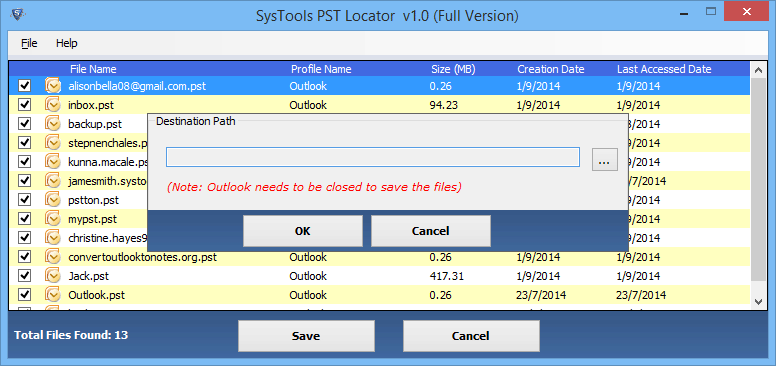Sort by the Creation Date column header
This screenshot has width=776, height=366.
coord(551,69)
